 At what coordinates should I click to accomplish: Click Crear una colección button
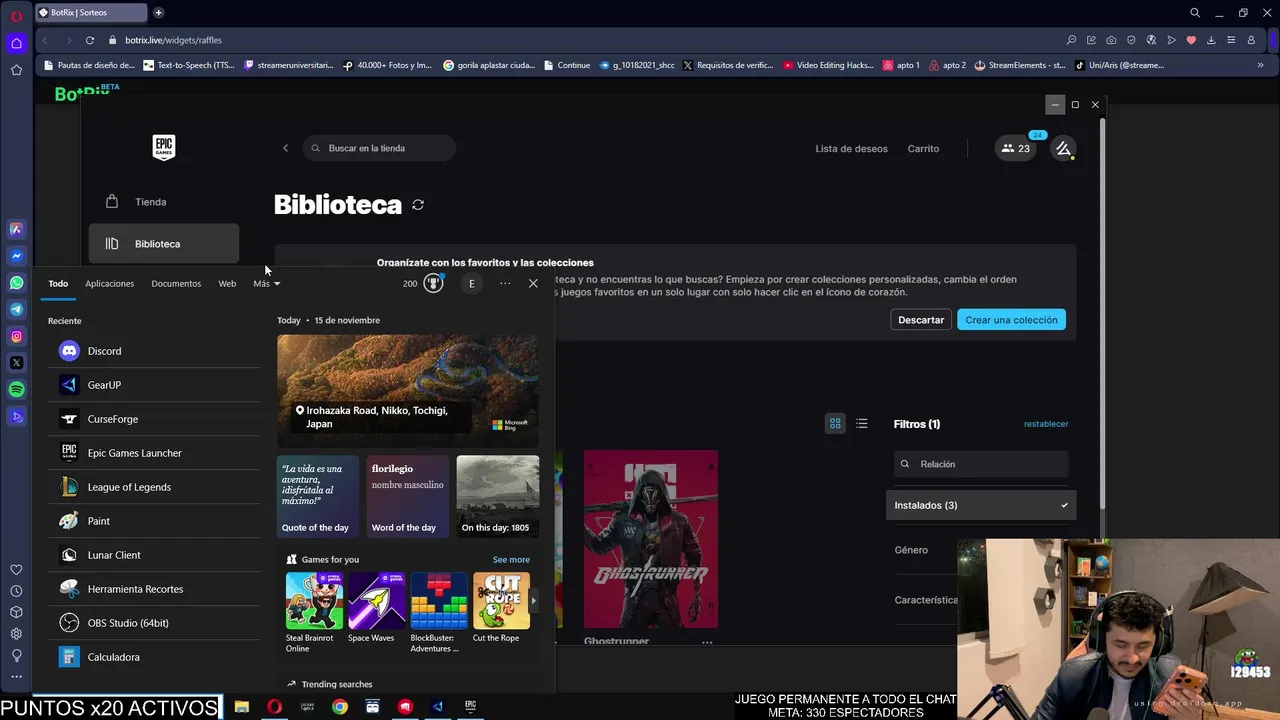point(1011,320)
